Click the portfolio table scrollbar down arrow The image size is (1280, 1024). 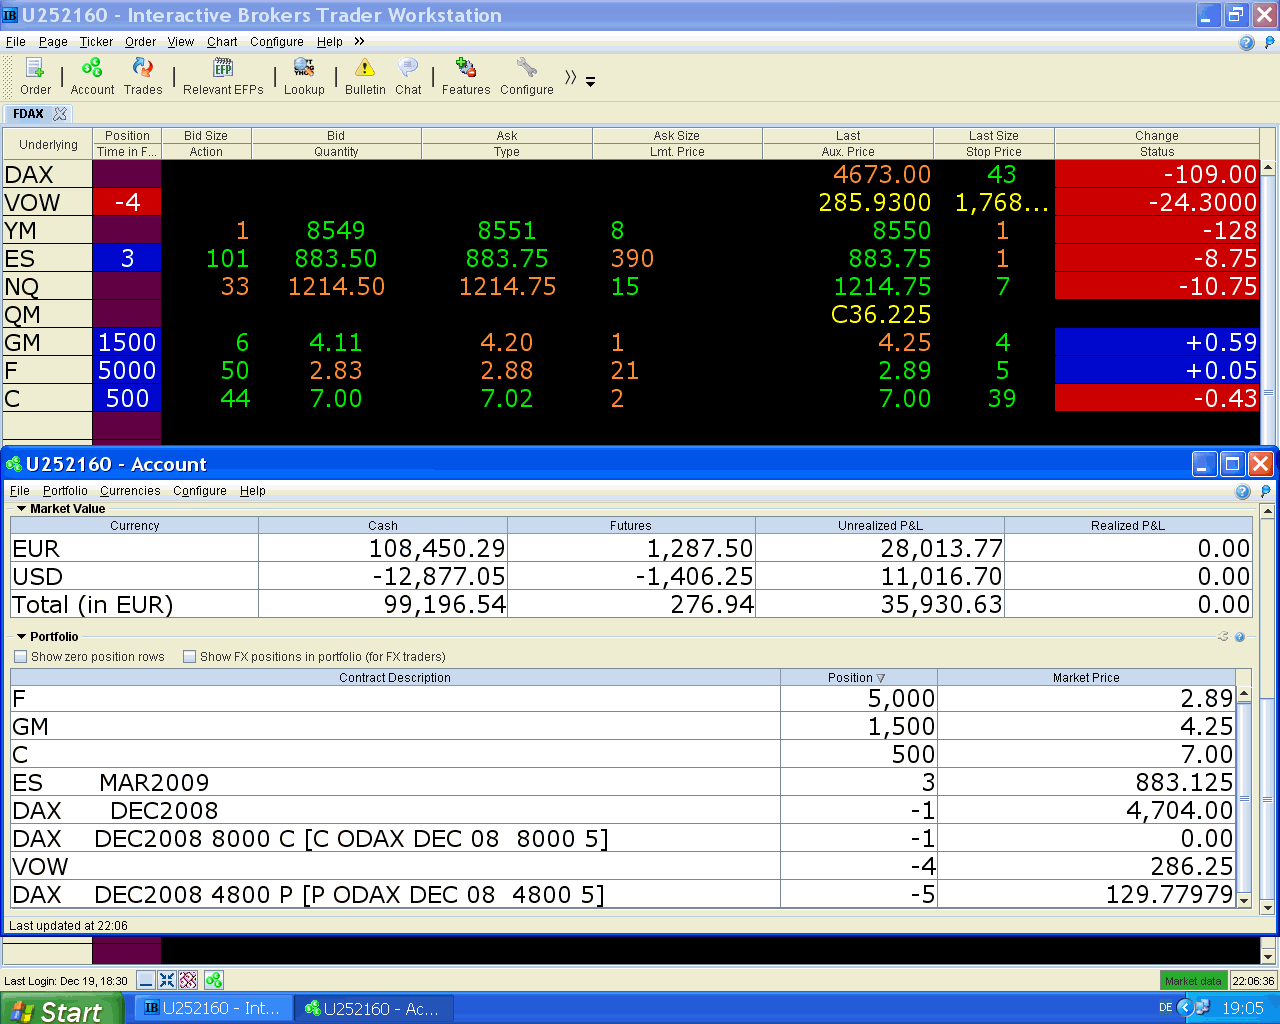click(1244, 900)
